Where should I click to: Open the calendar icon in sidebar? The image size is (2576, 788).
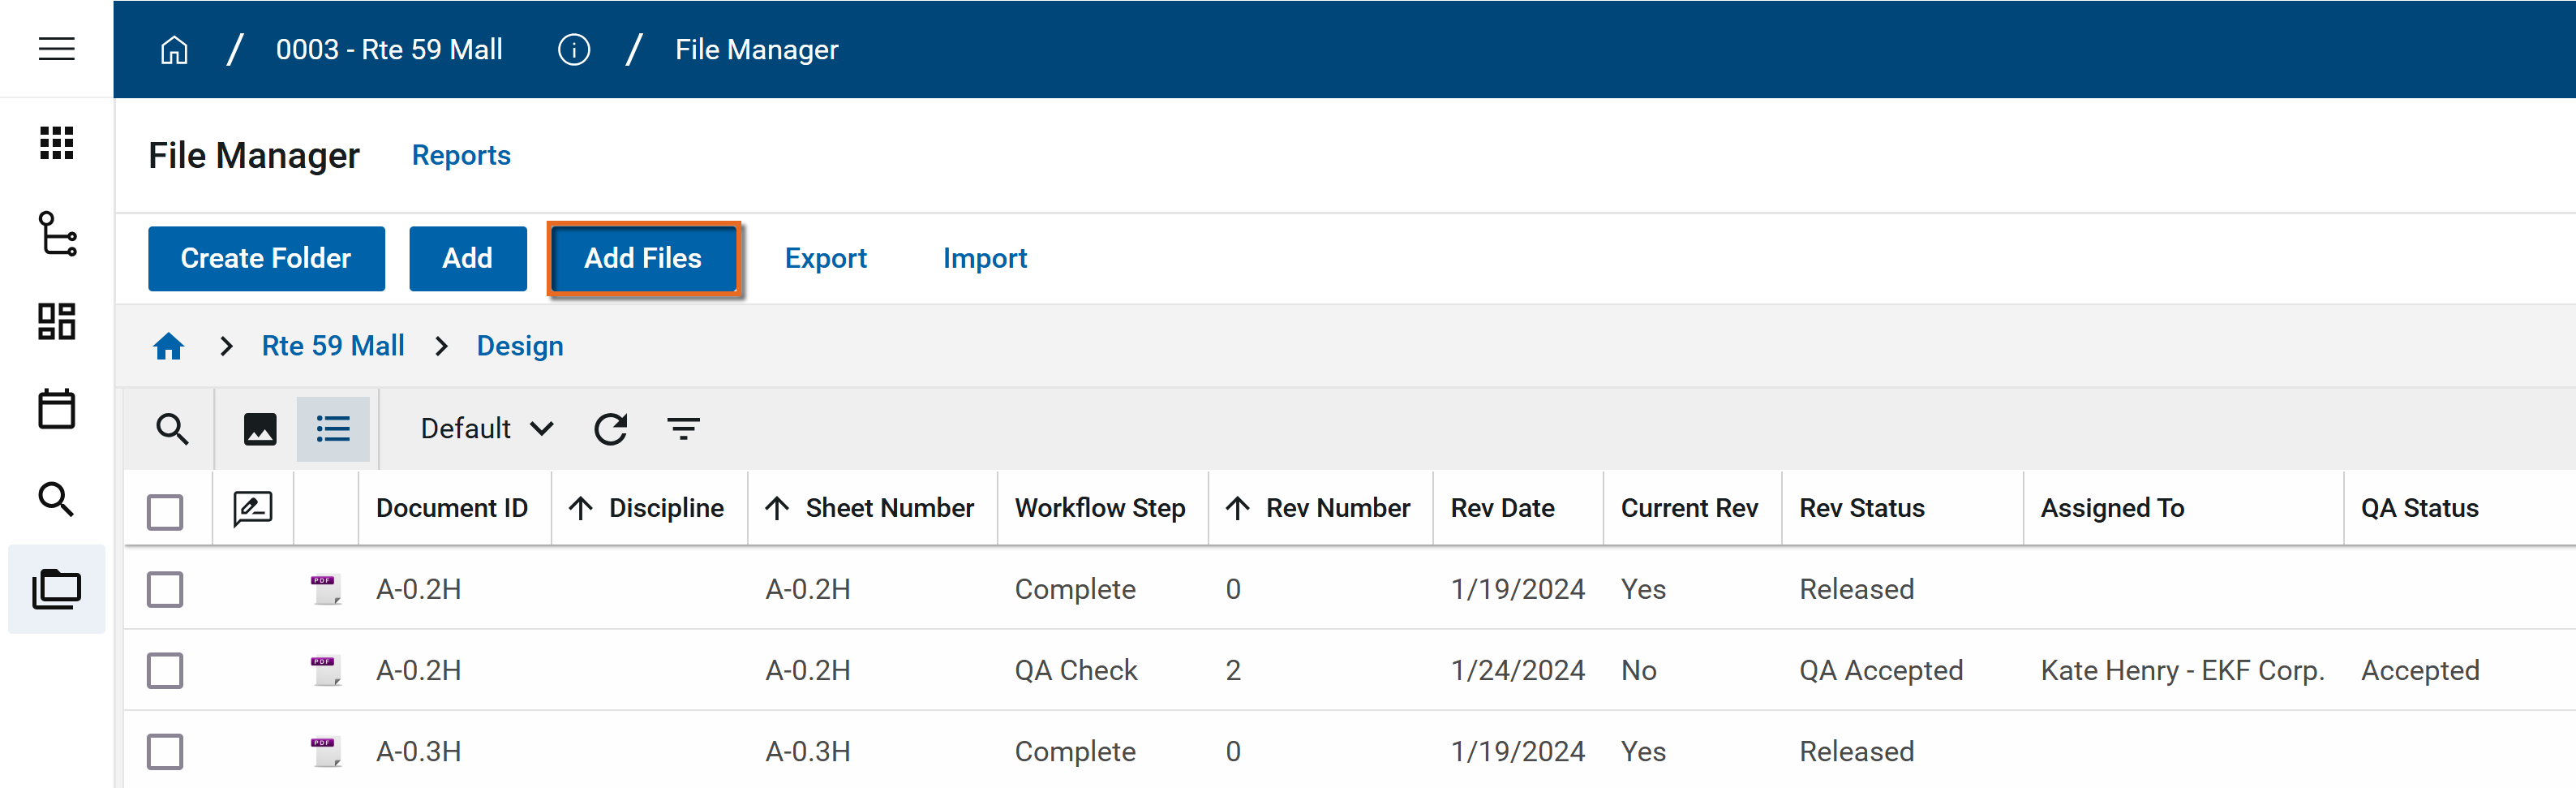coord(56,409)
